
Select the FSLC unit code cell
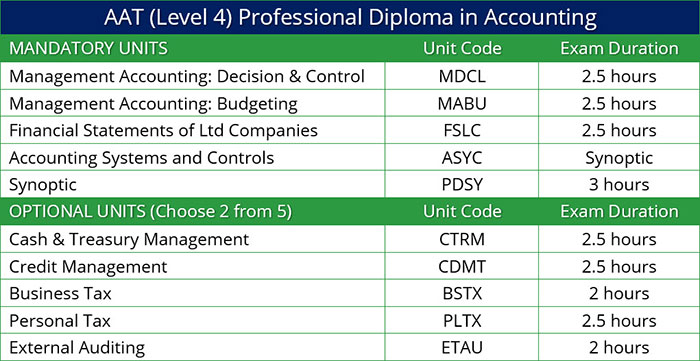click(x=462, y=131)
